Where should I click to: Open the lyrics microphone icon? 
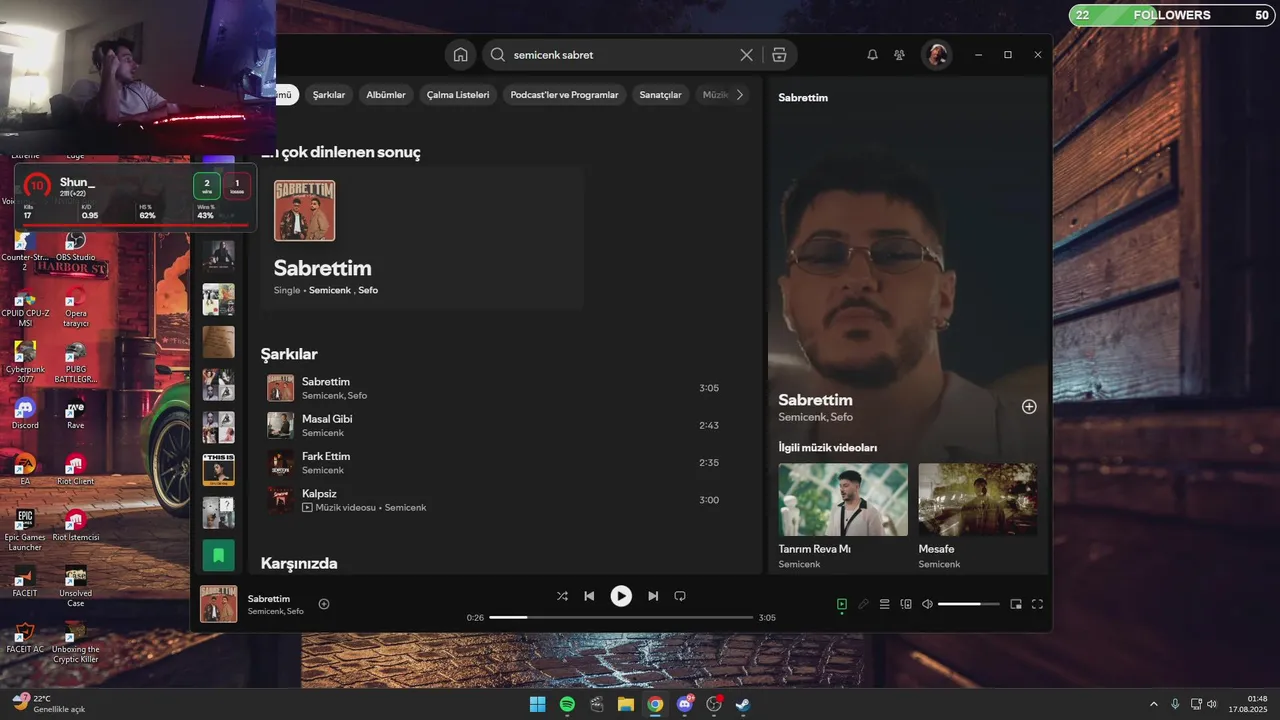coord(863,604)
